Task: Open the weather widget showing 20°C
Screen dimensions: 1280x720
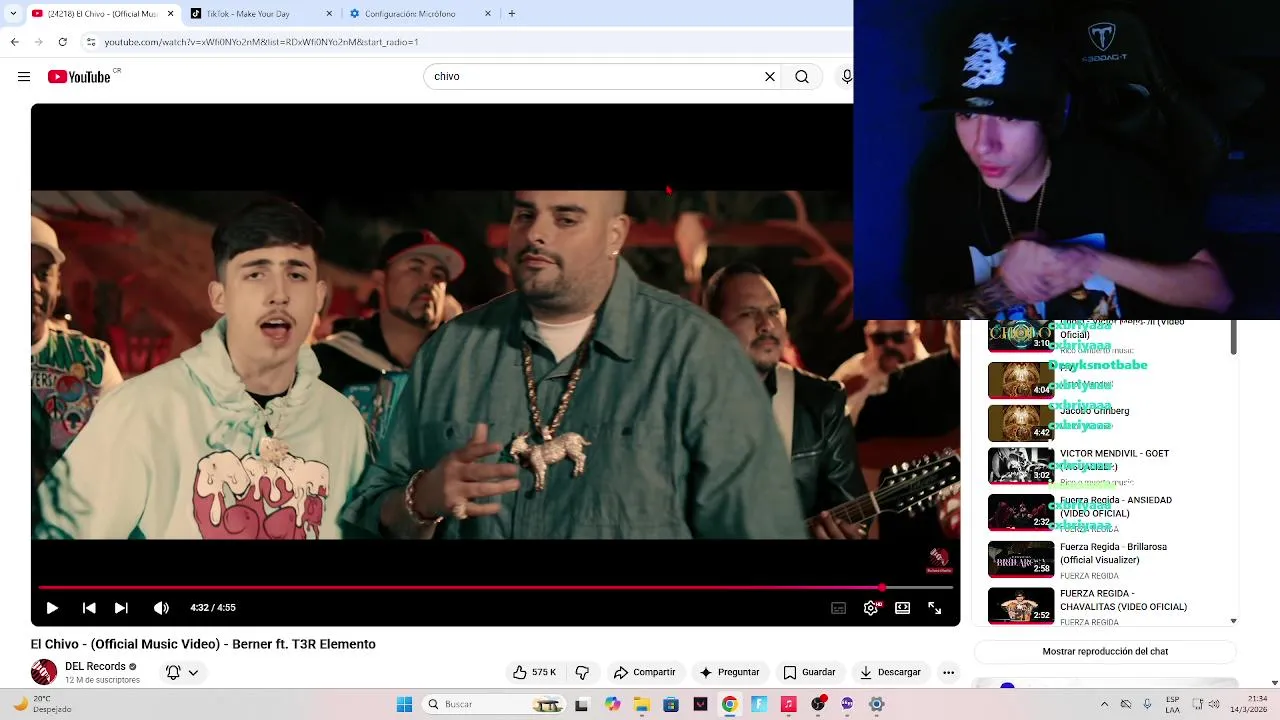Action: pos(42,704)
